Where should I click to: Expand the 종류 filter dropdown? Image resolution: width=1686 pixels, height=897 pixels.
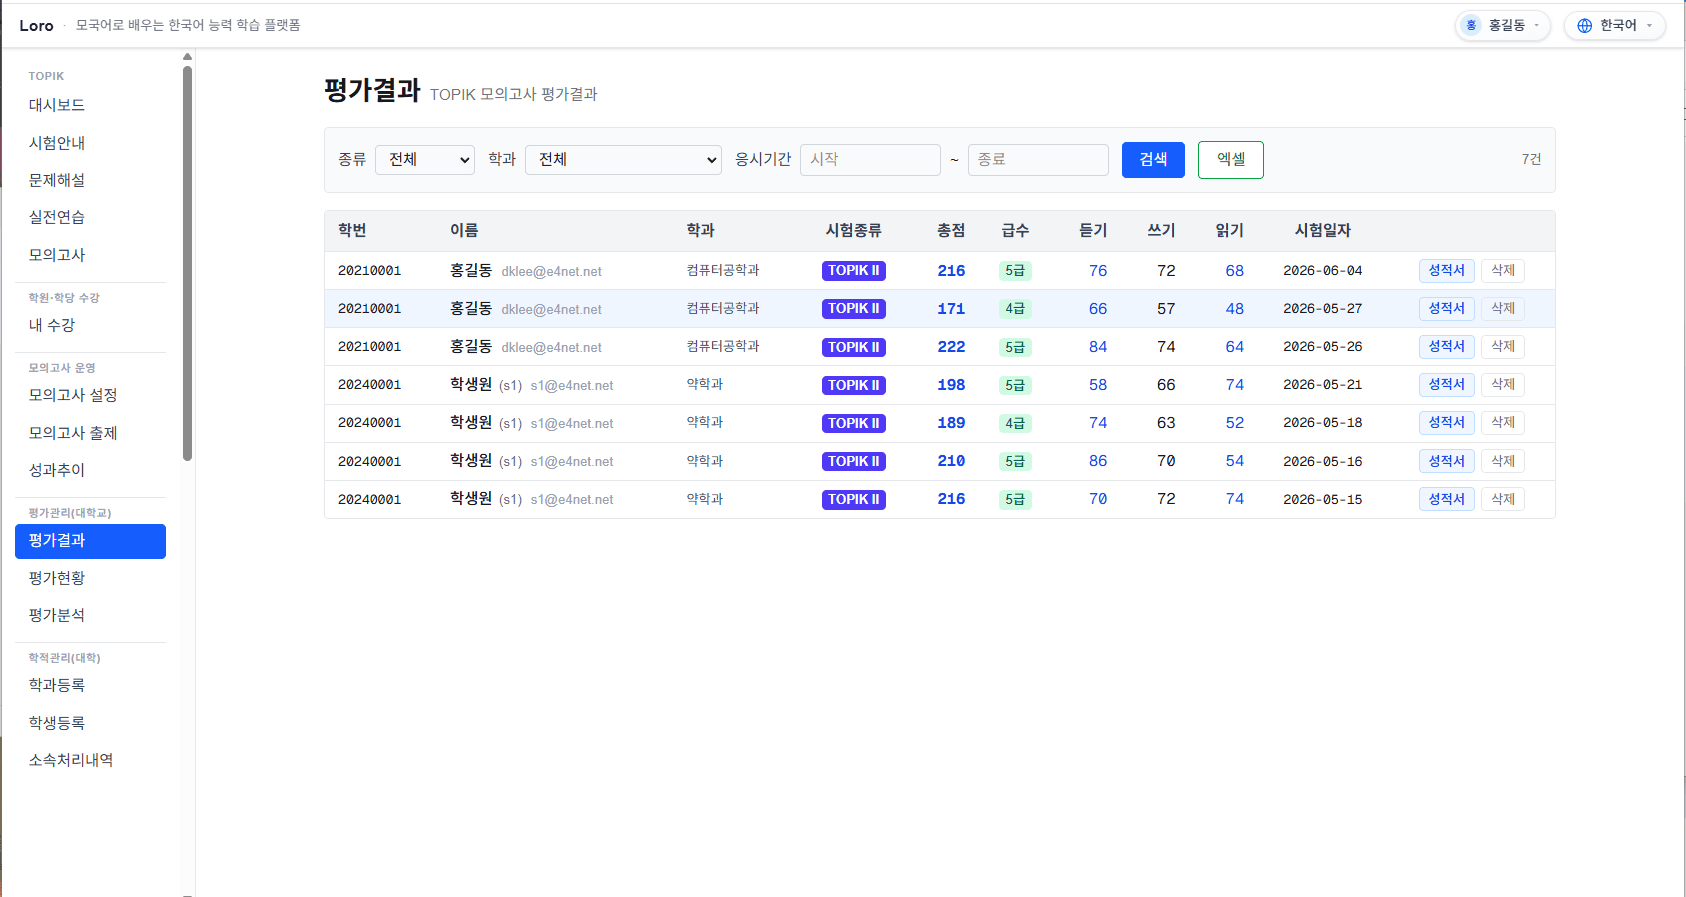pyautogui.click(x=425, y=160)
